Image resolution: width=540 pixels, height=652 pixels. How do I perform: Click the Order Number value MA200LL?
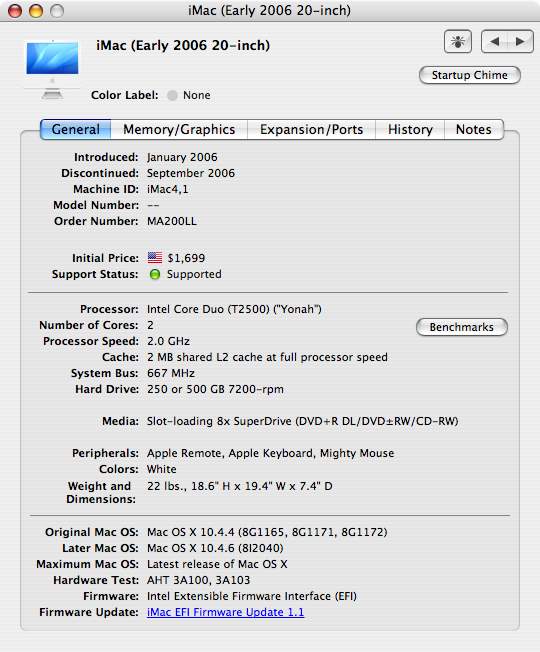pos(172,221)
